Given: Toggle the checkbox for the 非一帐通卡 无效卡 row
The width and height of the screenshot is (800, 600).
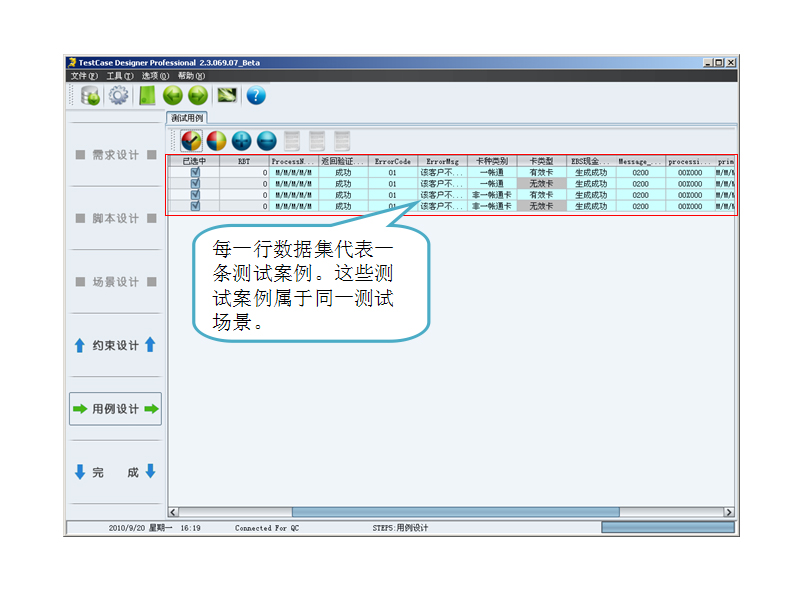Looking at the screenshot, I should click(x=195, y=206).
